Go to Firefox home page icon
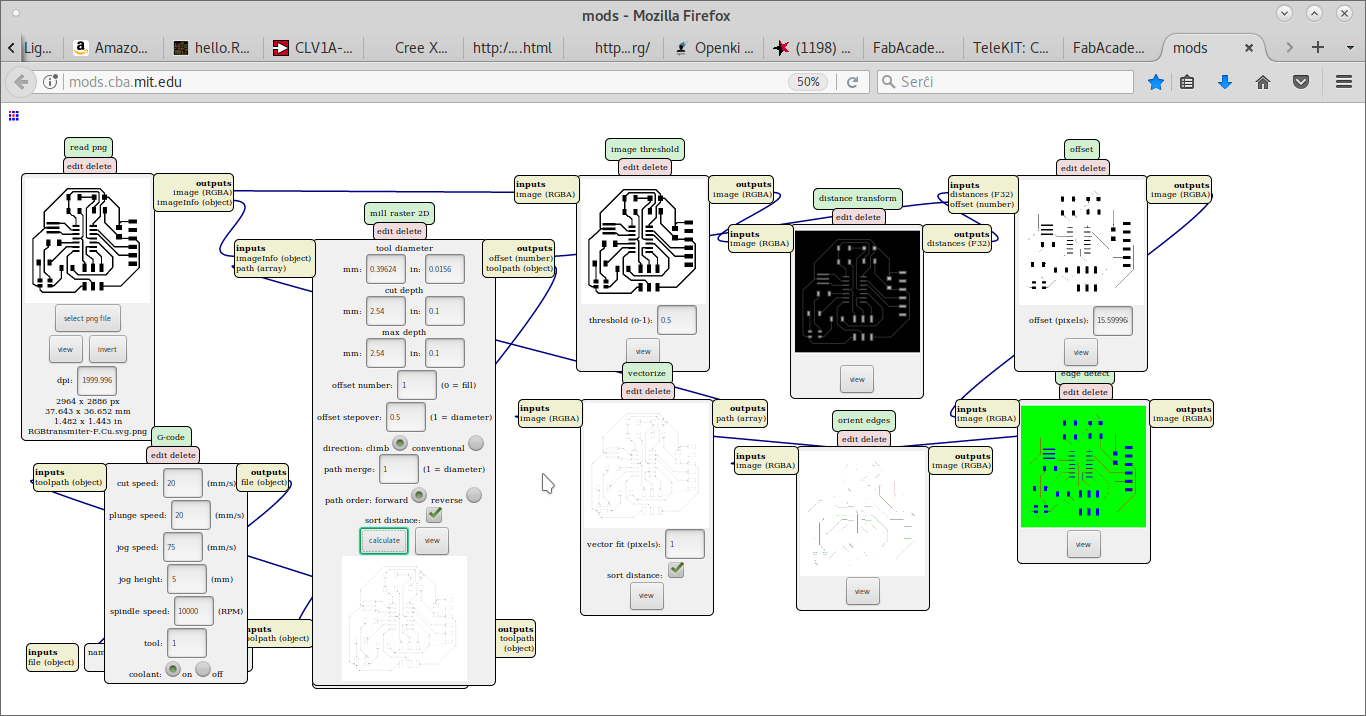Image resolution: width=1366 pixels, height=716 pixels. (x=1263, y=82)
